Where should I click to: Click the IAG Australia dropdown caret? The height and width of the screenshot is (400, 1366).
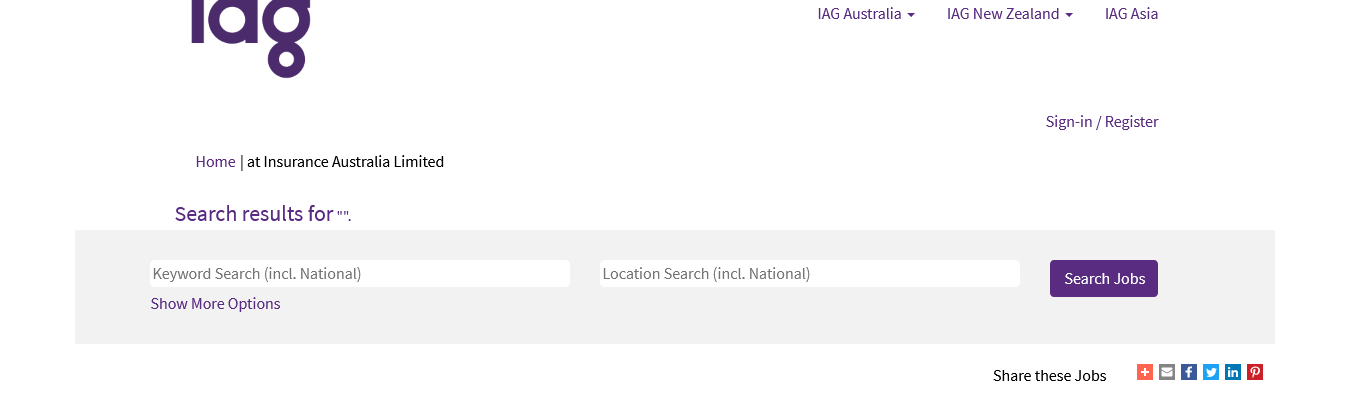[911, 15]
